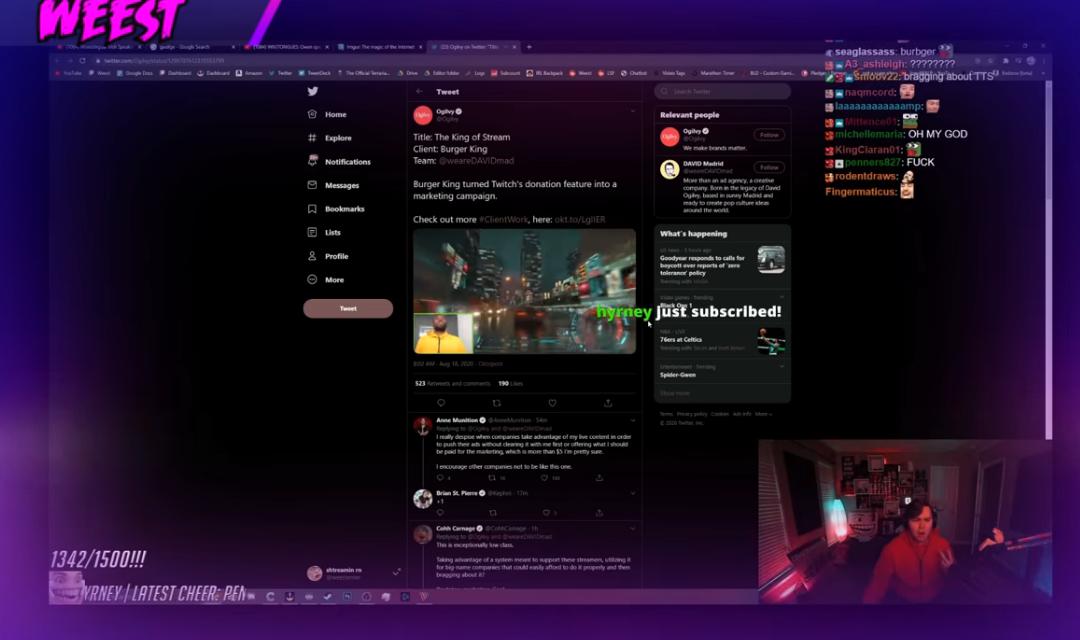Open the Goodyear boycott trending story

coord(721,265)
